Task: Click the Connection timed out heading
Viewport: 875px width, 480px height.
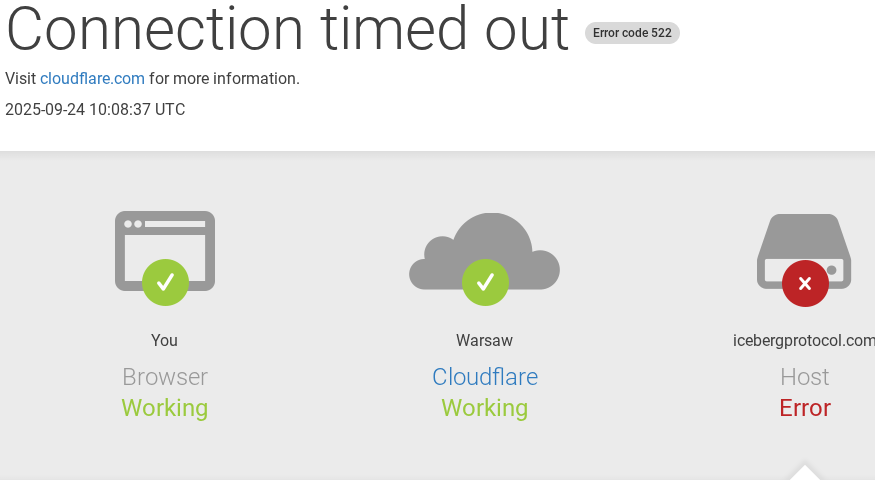Action: [x=288, y=28]
